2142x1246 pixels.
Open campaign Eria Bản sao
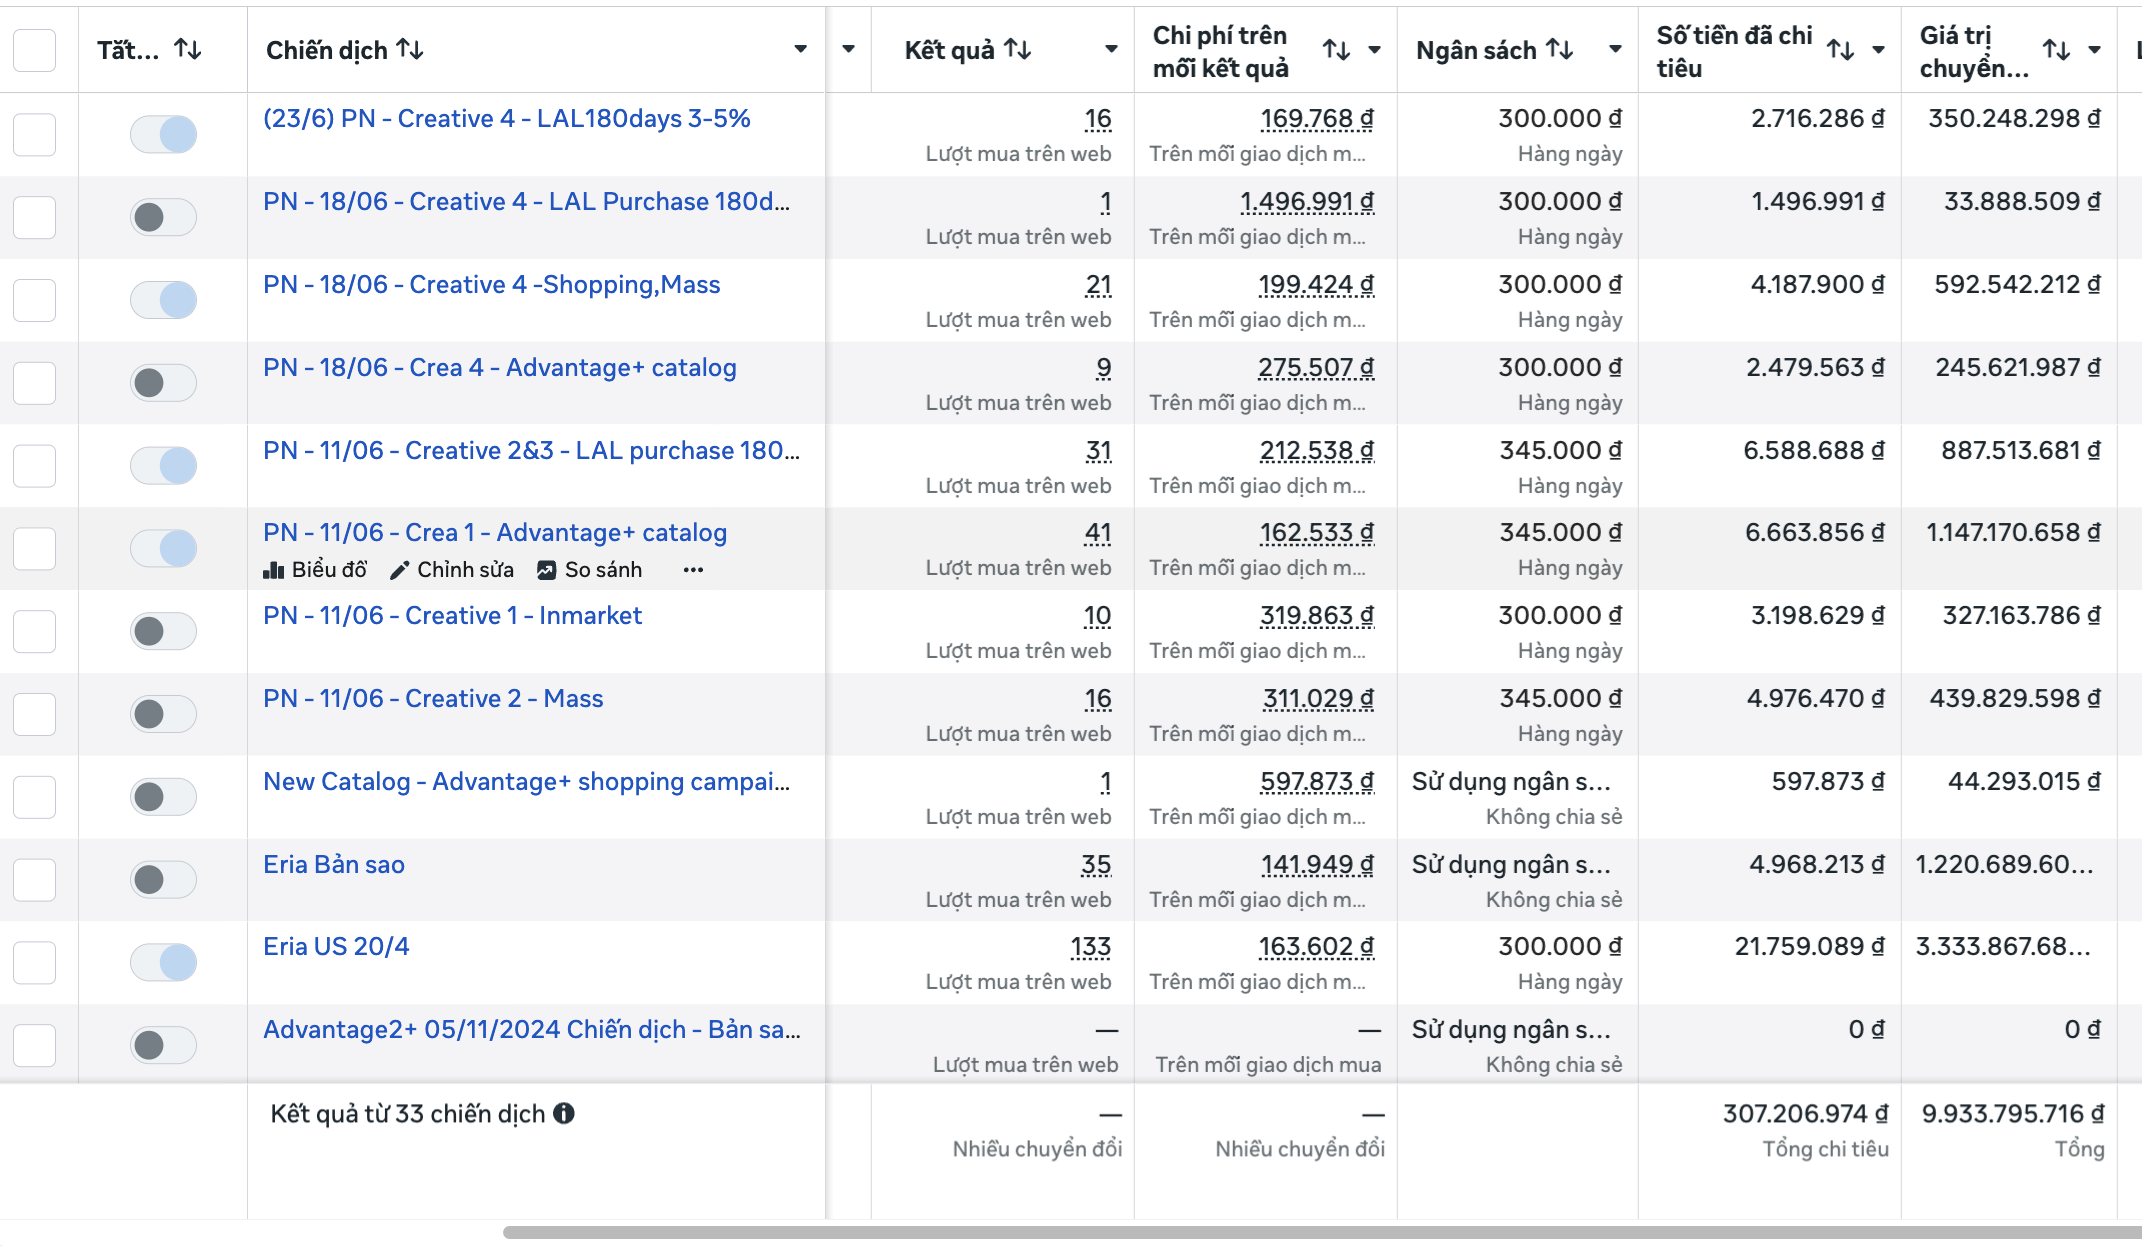334,864
